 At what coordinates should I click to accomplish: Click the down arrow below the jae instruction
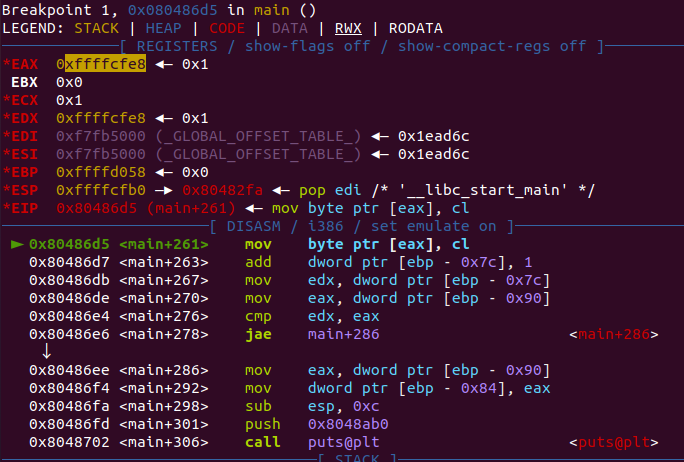(45, 352)
